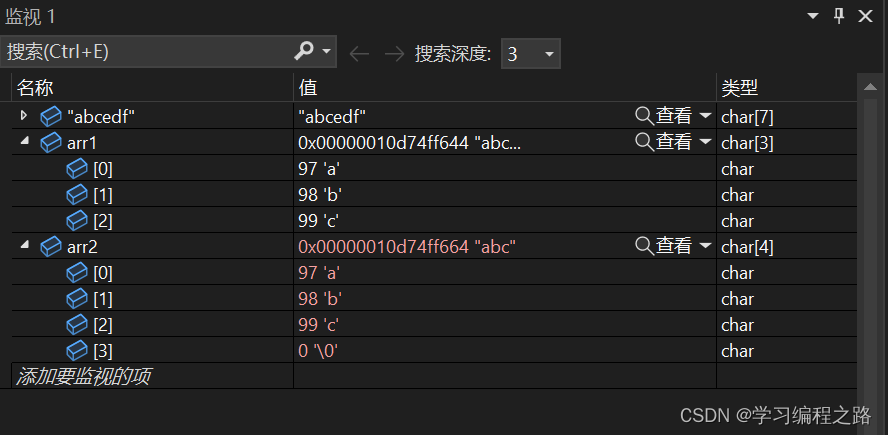Click the 添加要监视的项 add-watch field

point(152,376)
